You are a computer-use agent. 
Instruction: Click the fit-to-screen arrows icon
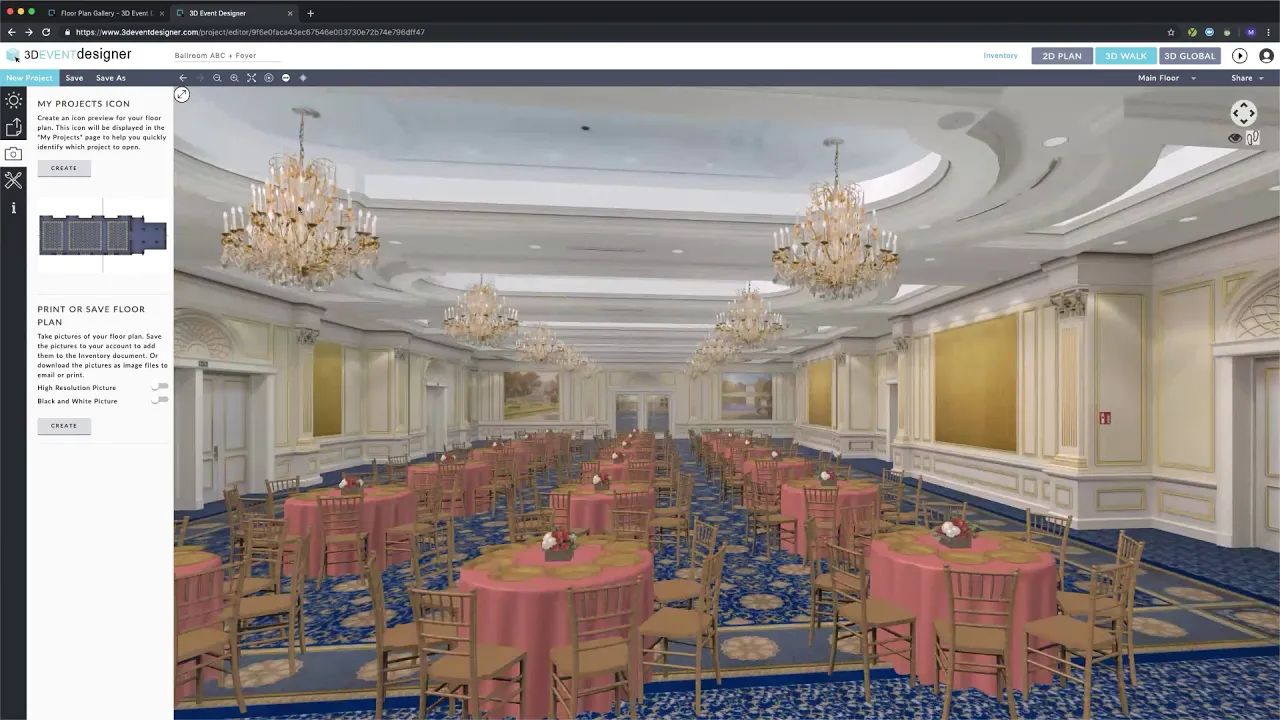point(251,78)
